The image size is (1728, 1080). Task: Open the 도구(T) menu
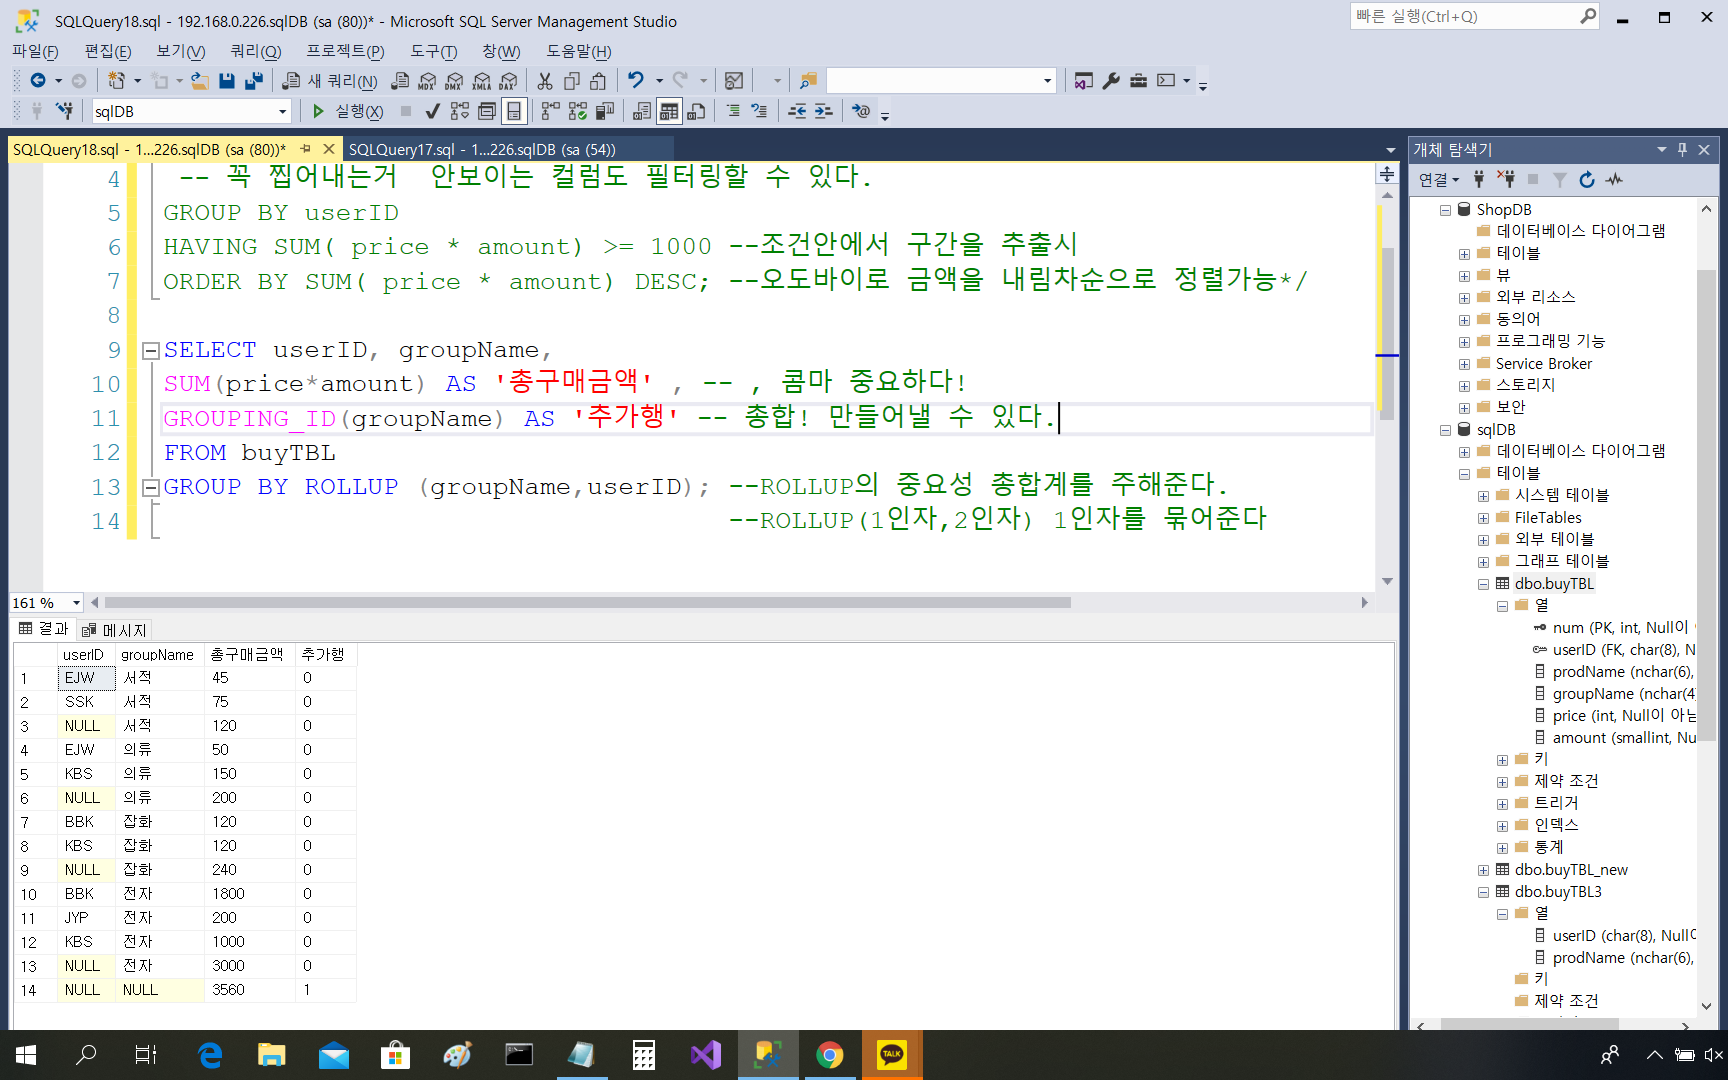(434, 51)
